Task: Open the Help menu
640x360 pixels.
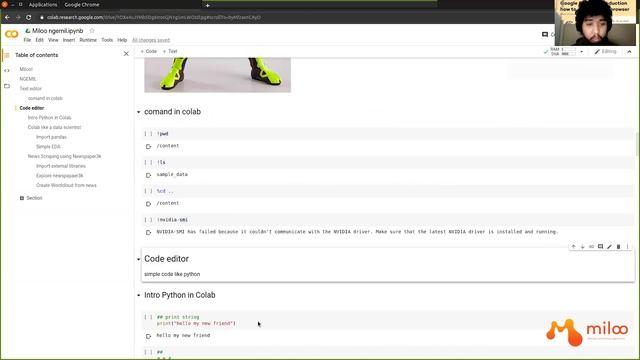Action: coord(122,40)
